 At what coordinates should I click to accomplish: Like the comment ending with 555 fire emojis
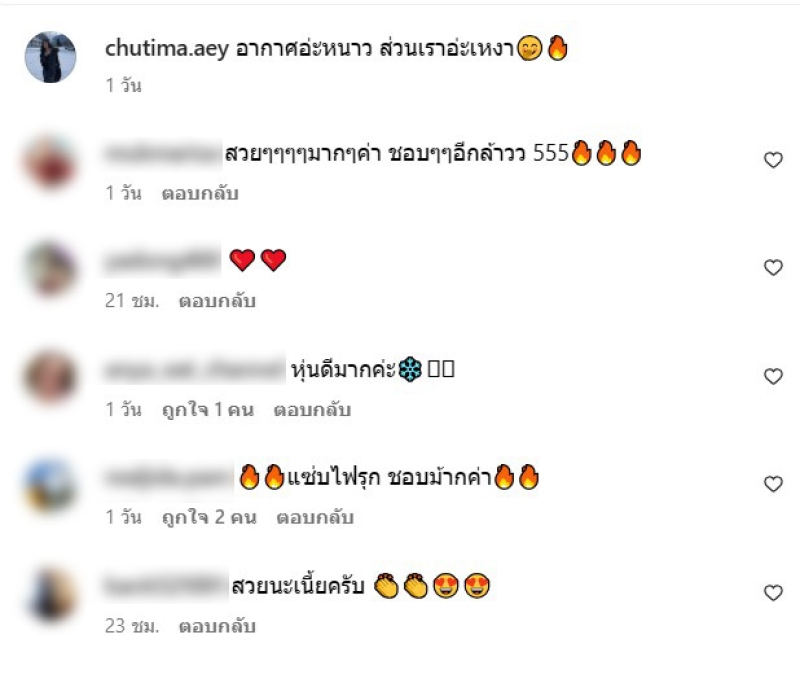coord(773,160)
